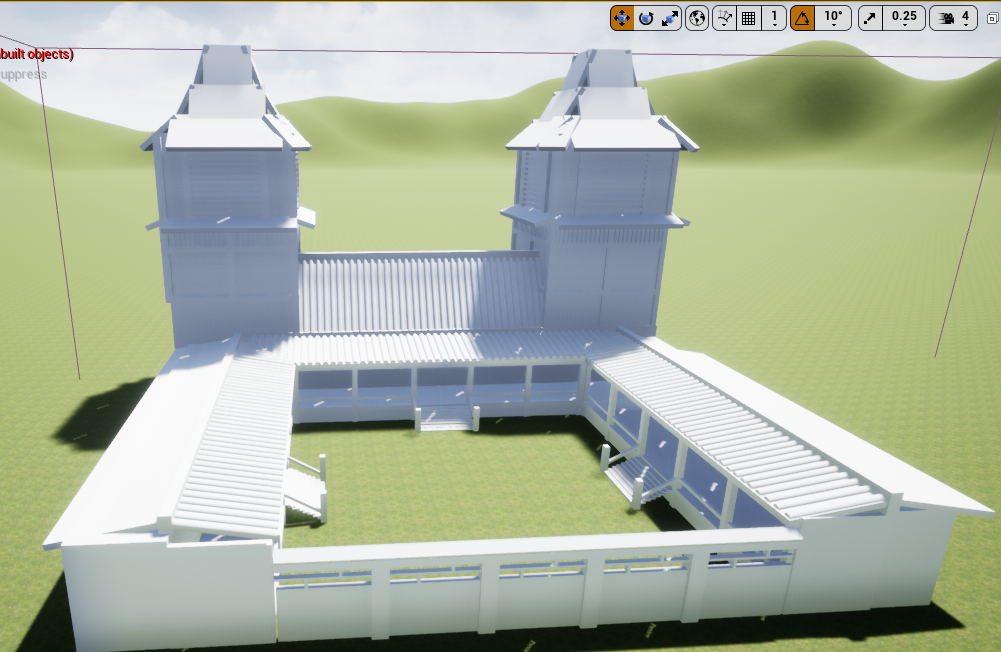Open the camera speed setting
The height and width of the screenshot is (652, 1001).
point(954,18)
